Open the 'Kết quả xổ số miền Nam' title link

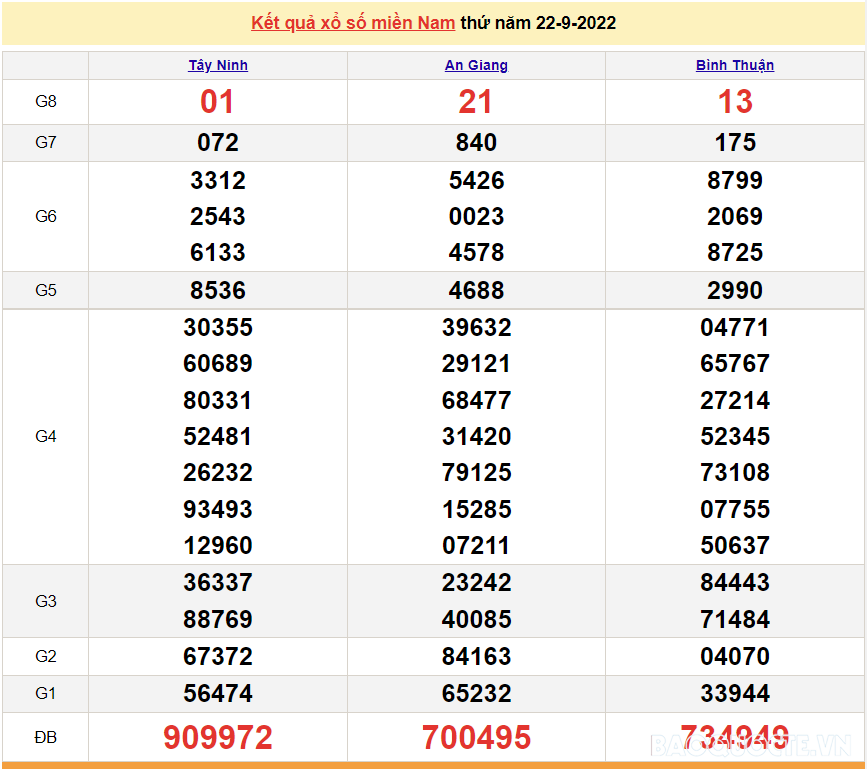point(353,23)
